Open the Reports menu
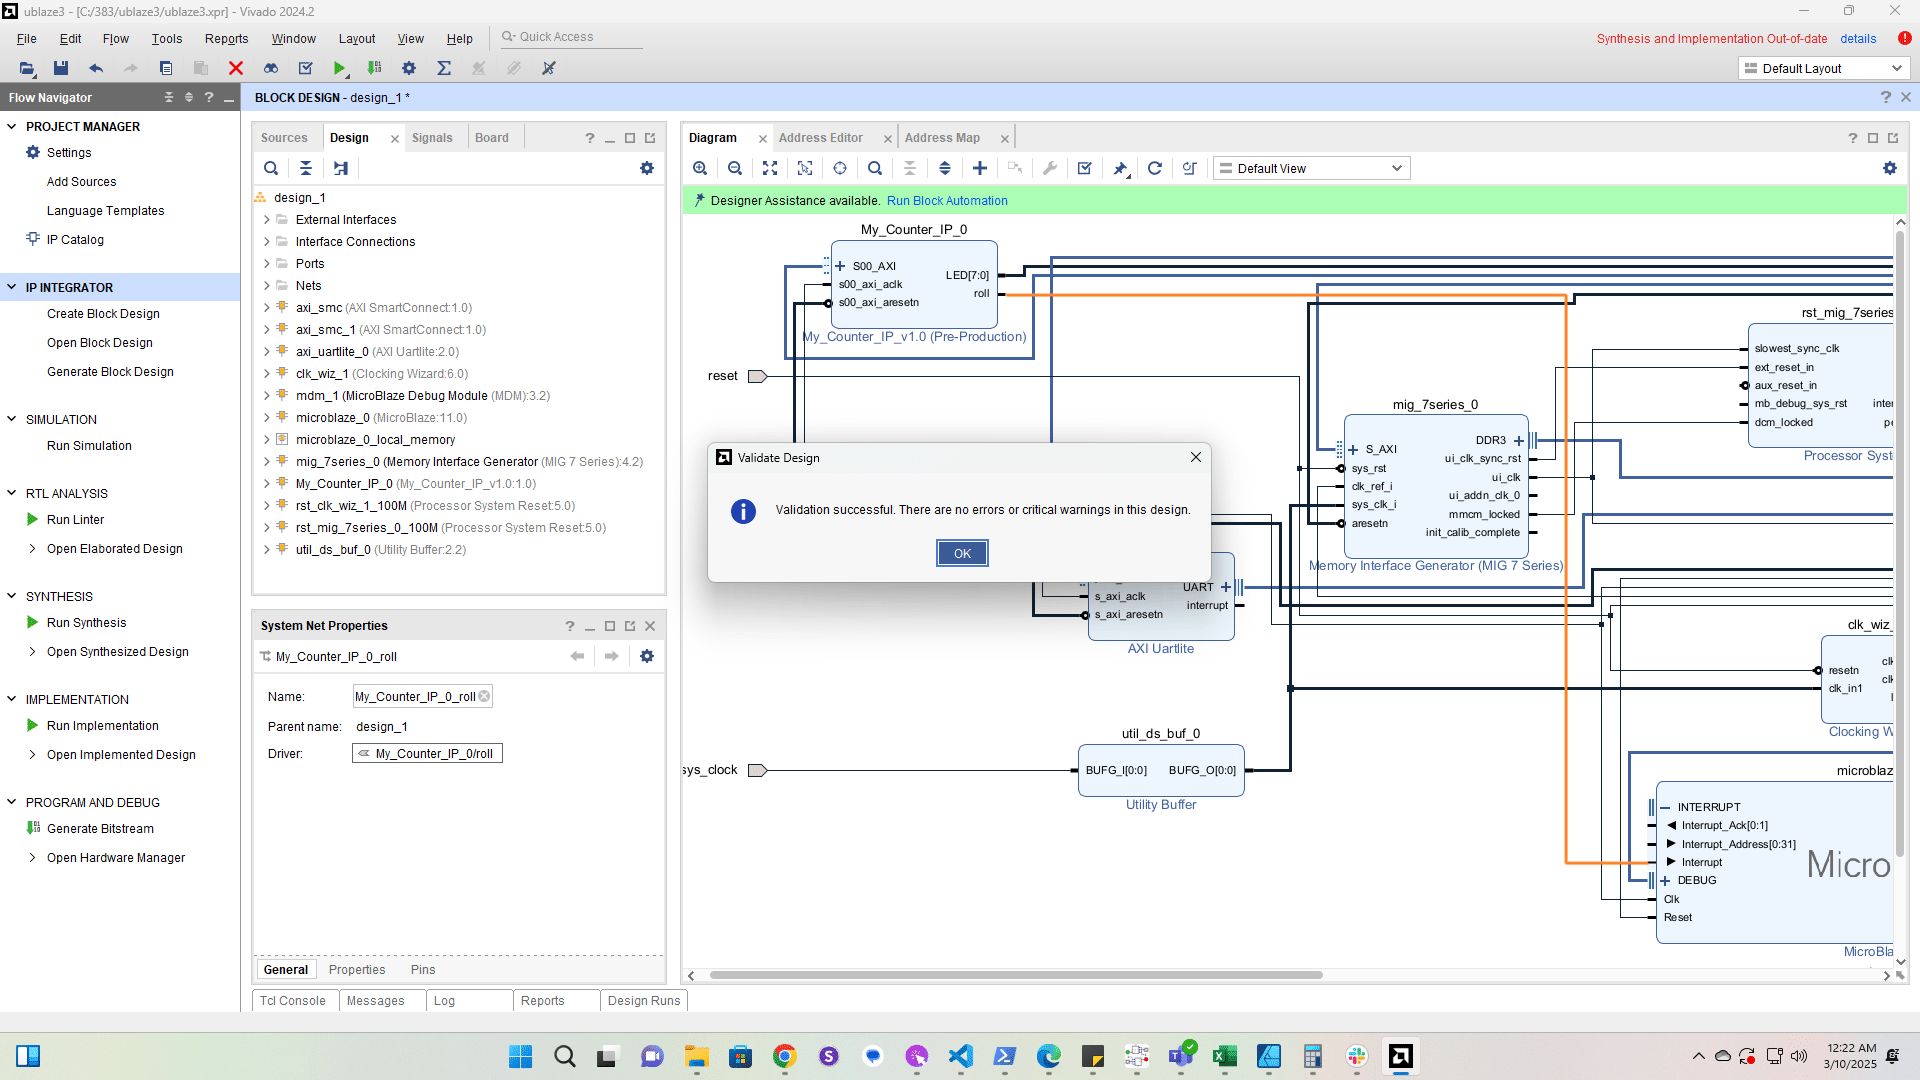 (226, 38)
